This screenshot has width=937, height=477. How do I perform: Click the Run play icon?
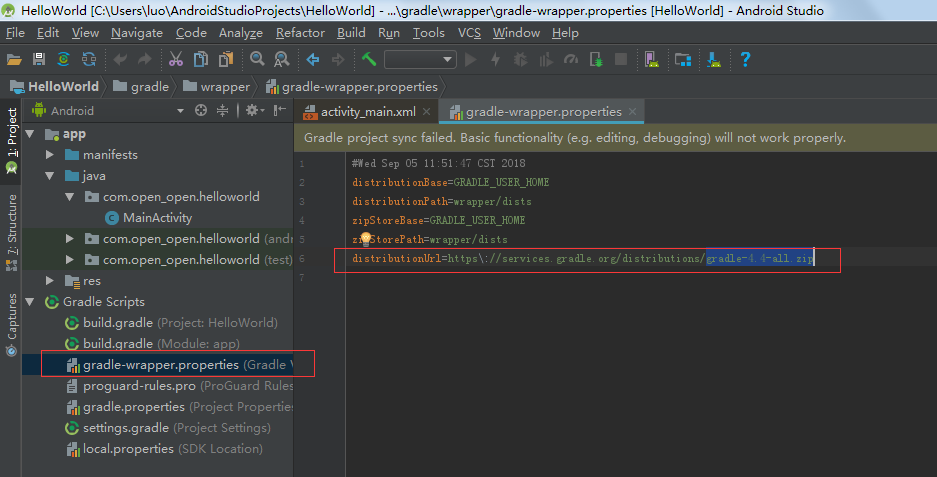pyautogui.click(x=471, y=59)
